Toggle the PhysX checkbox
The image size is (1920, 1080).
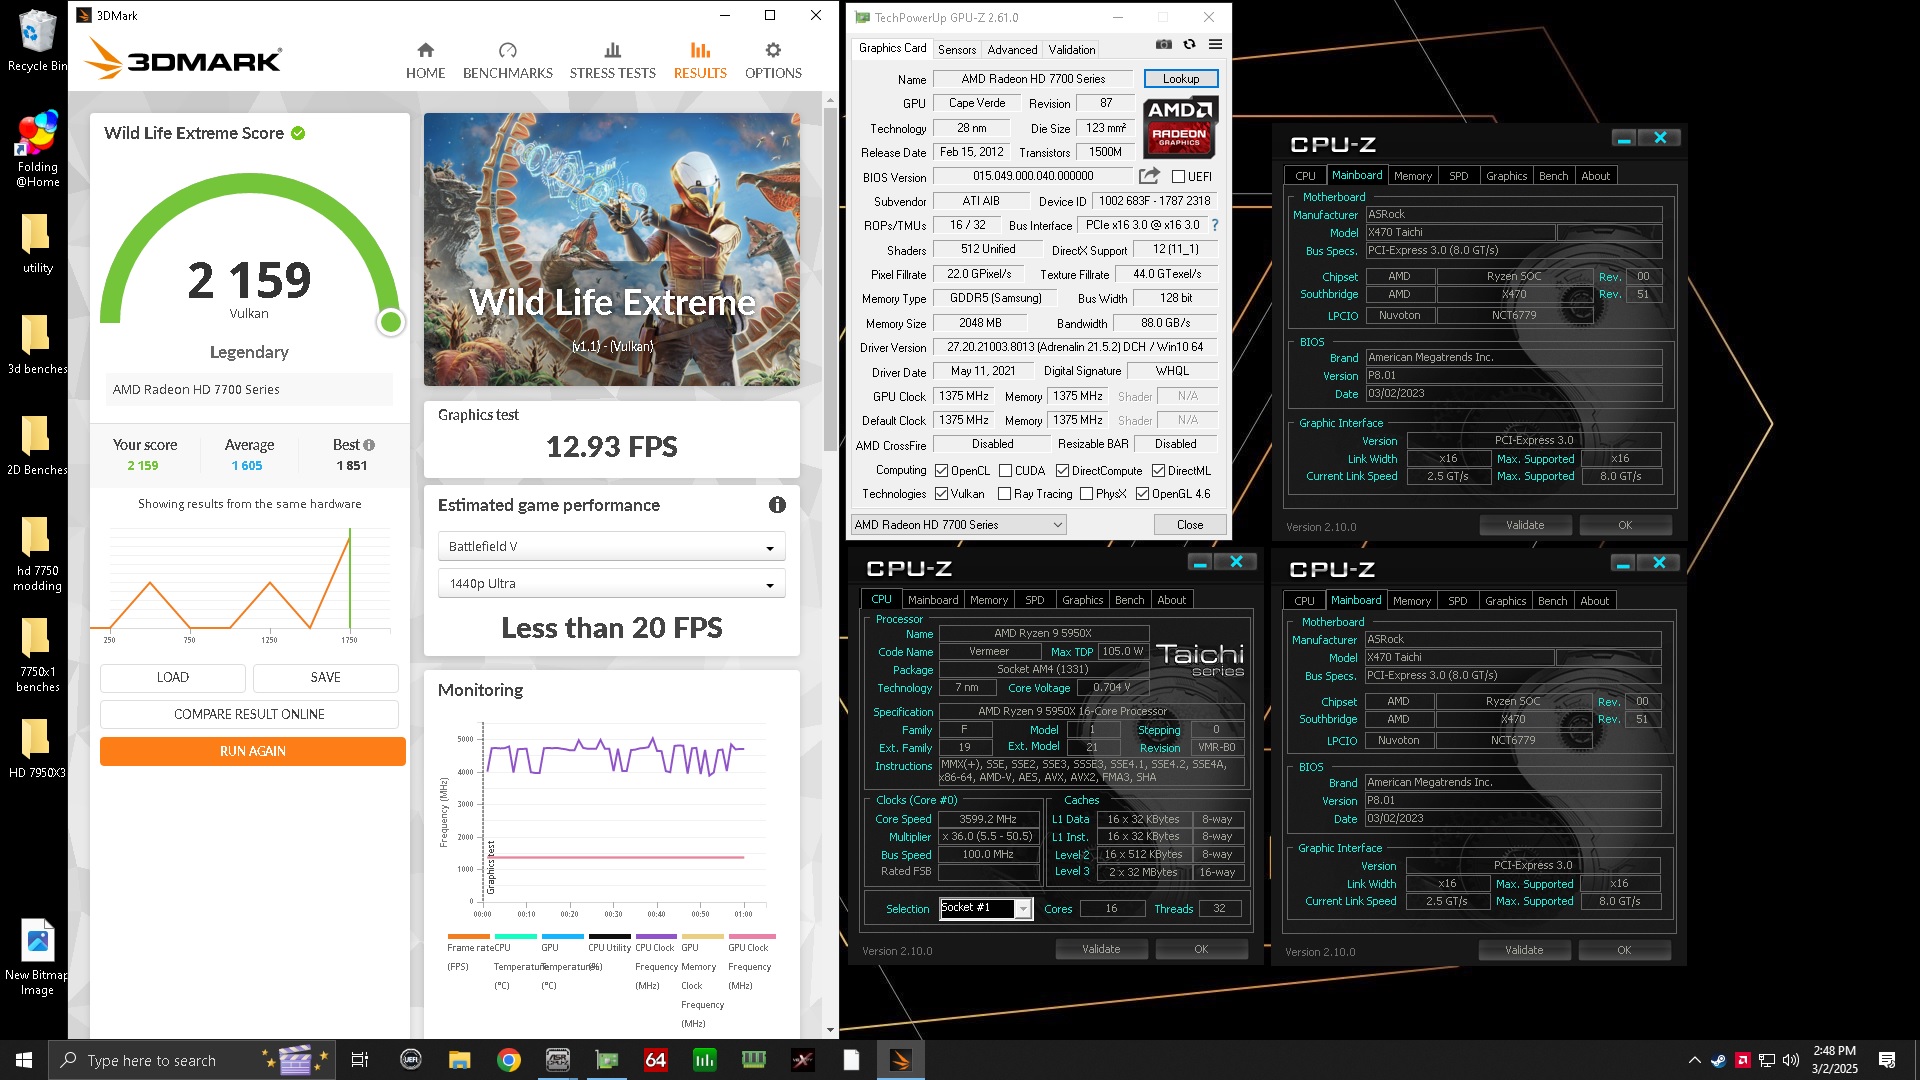pos(1087,494)
